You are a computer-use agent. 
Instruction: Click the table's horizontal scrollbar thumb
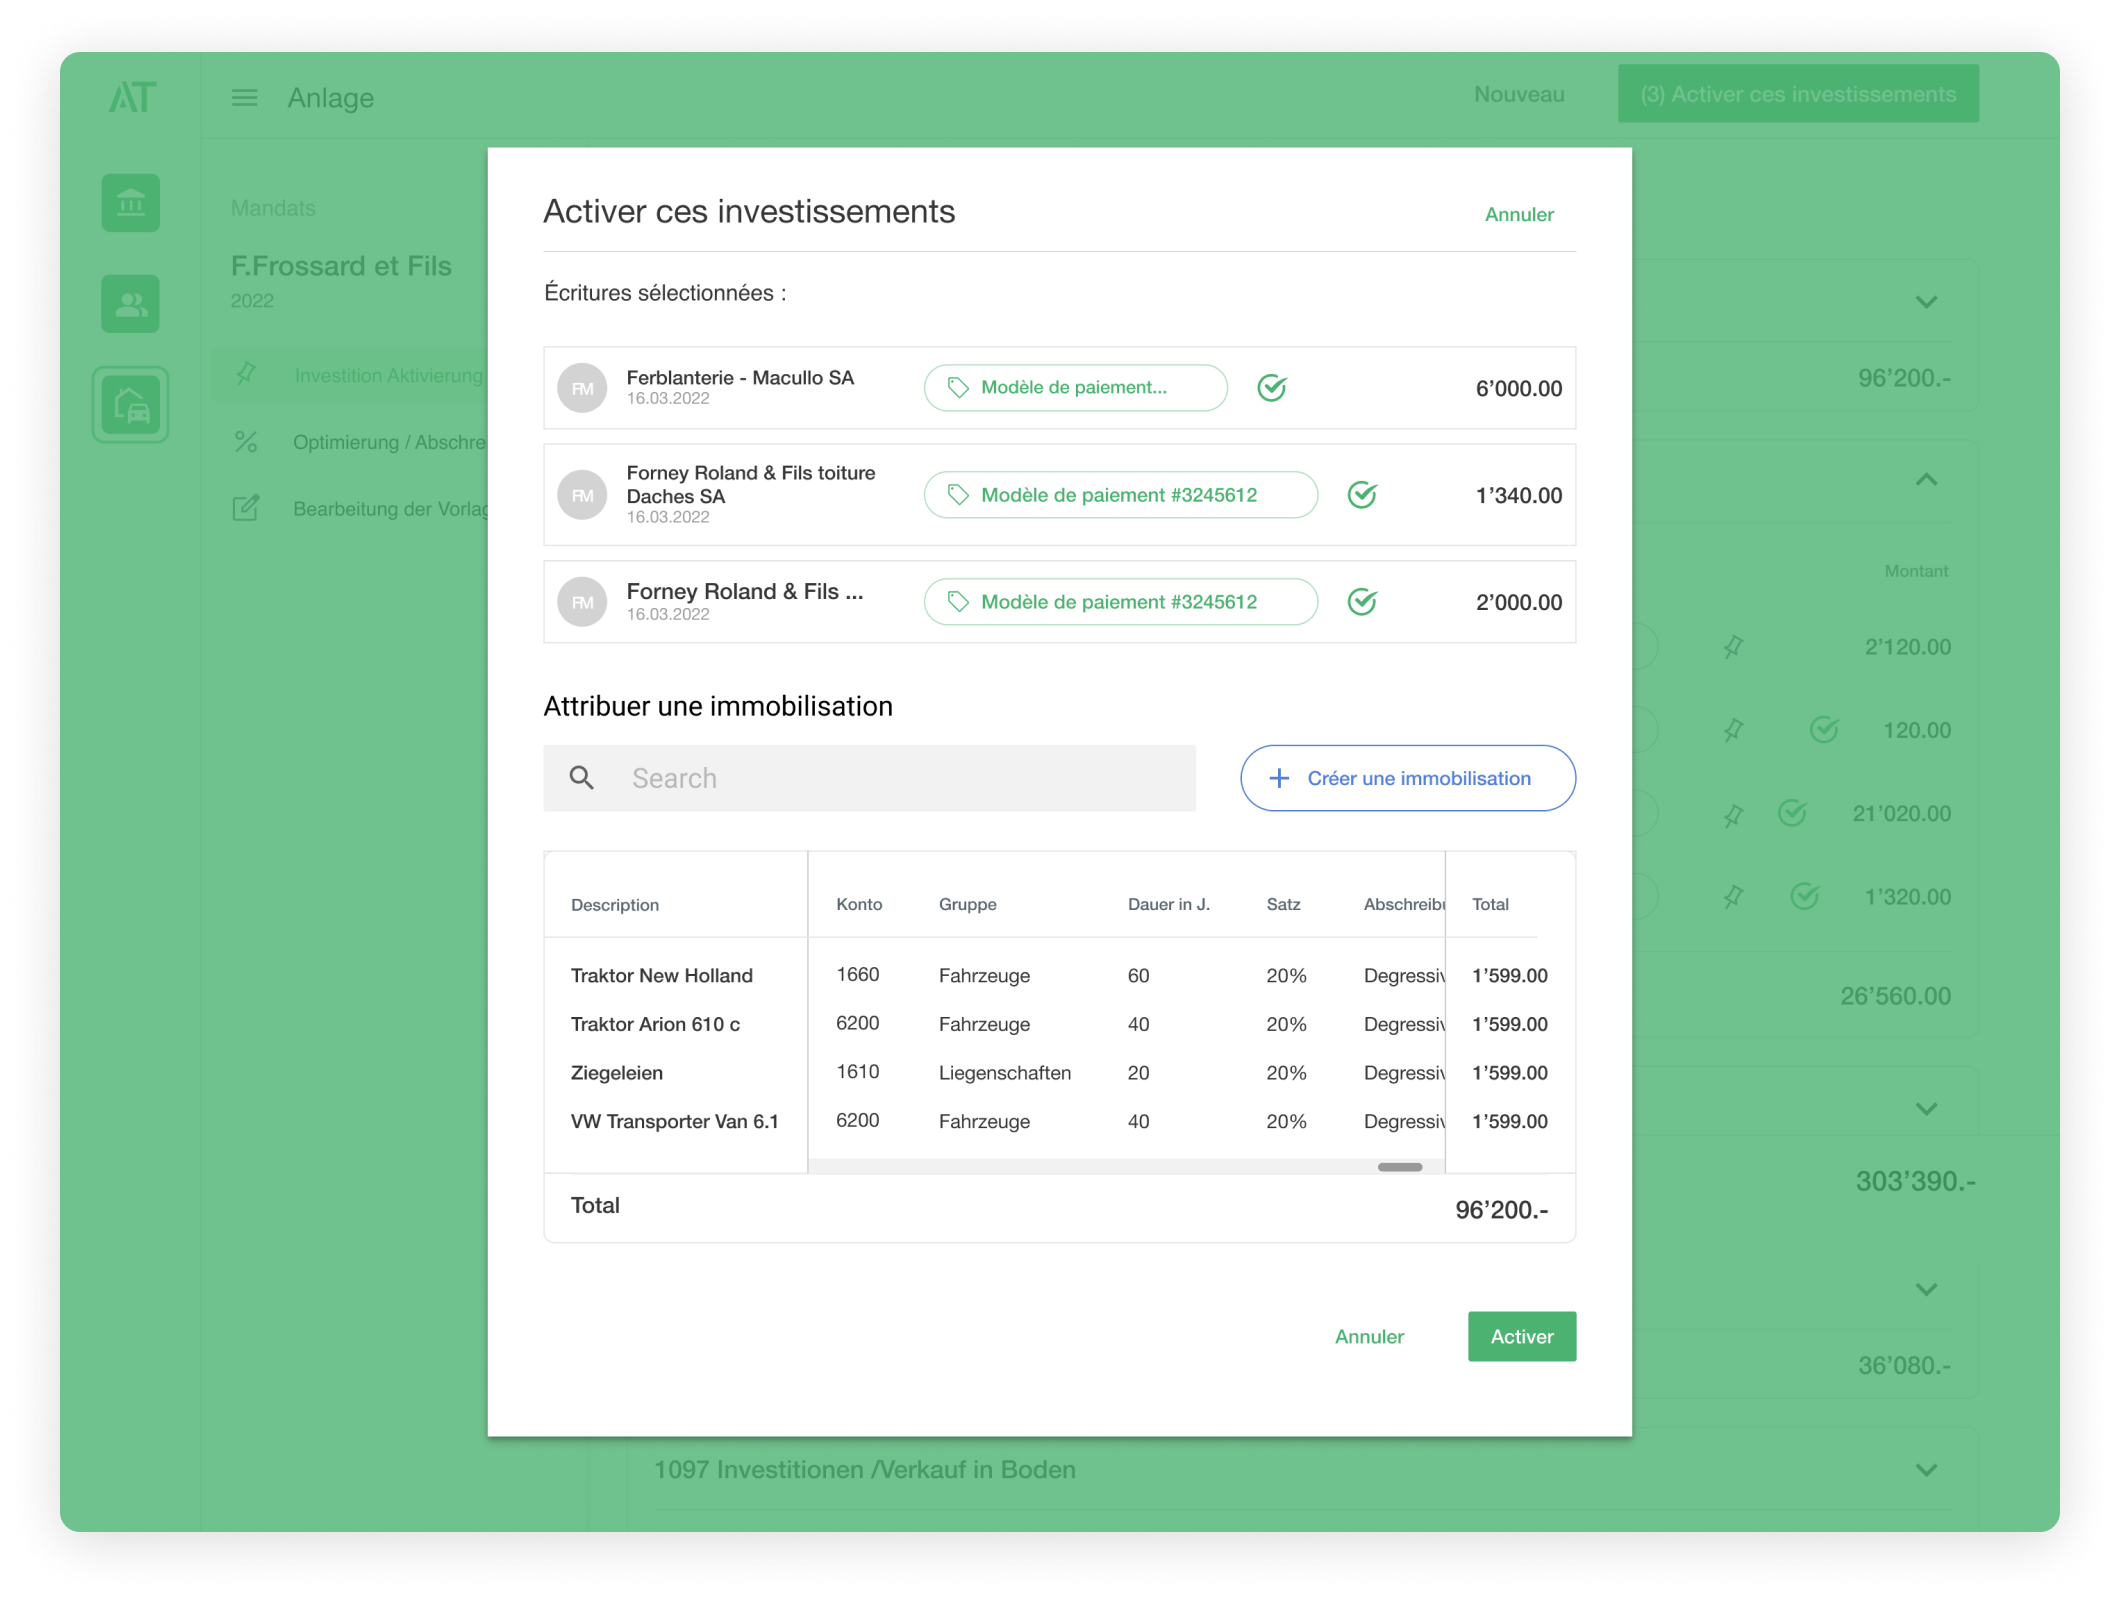(x=1400, y=1167)
